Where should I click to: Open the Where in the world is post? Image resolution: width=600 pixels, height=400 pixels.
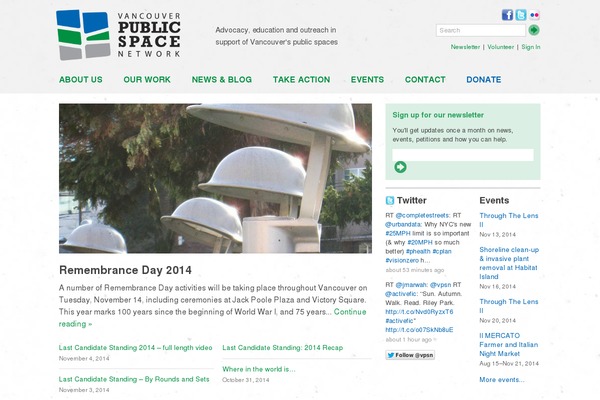259,369
